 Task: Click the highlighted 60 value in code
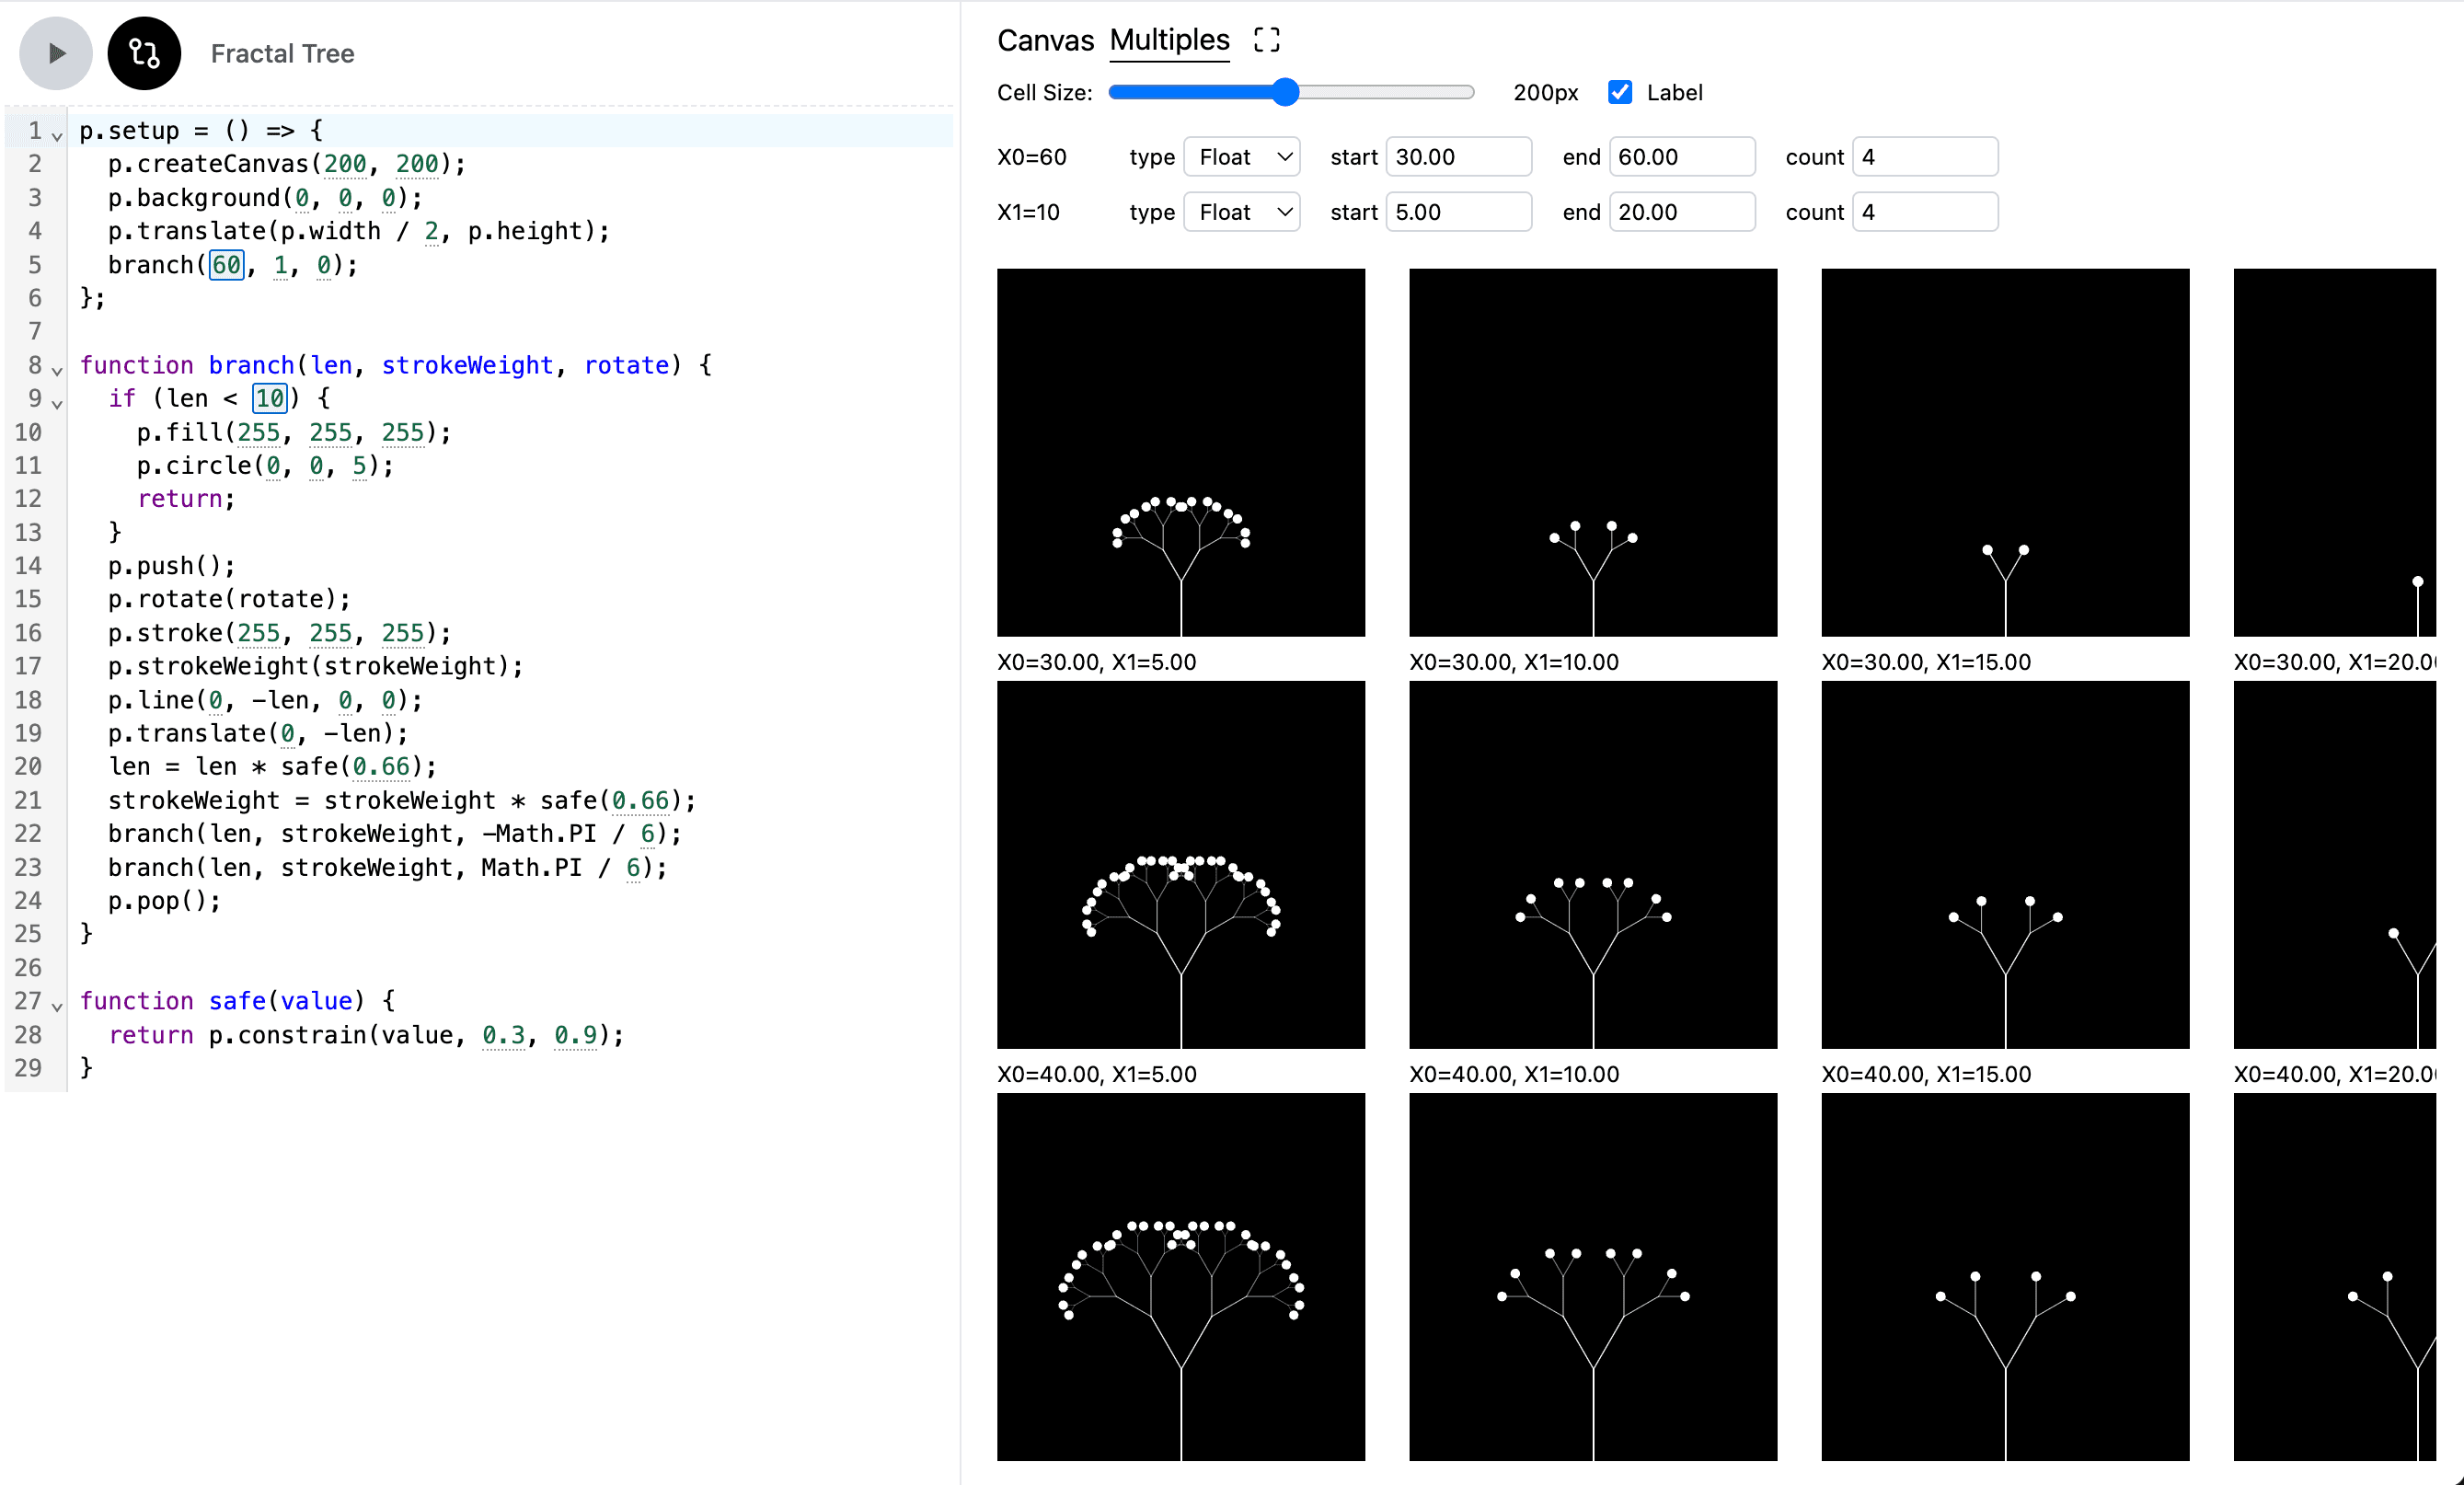226,265
